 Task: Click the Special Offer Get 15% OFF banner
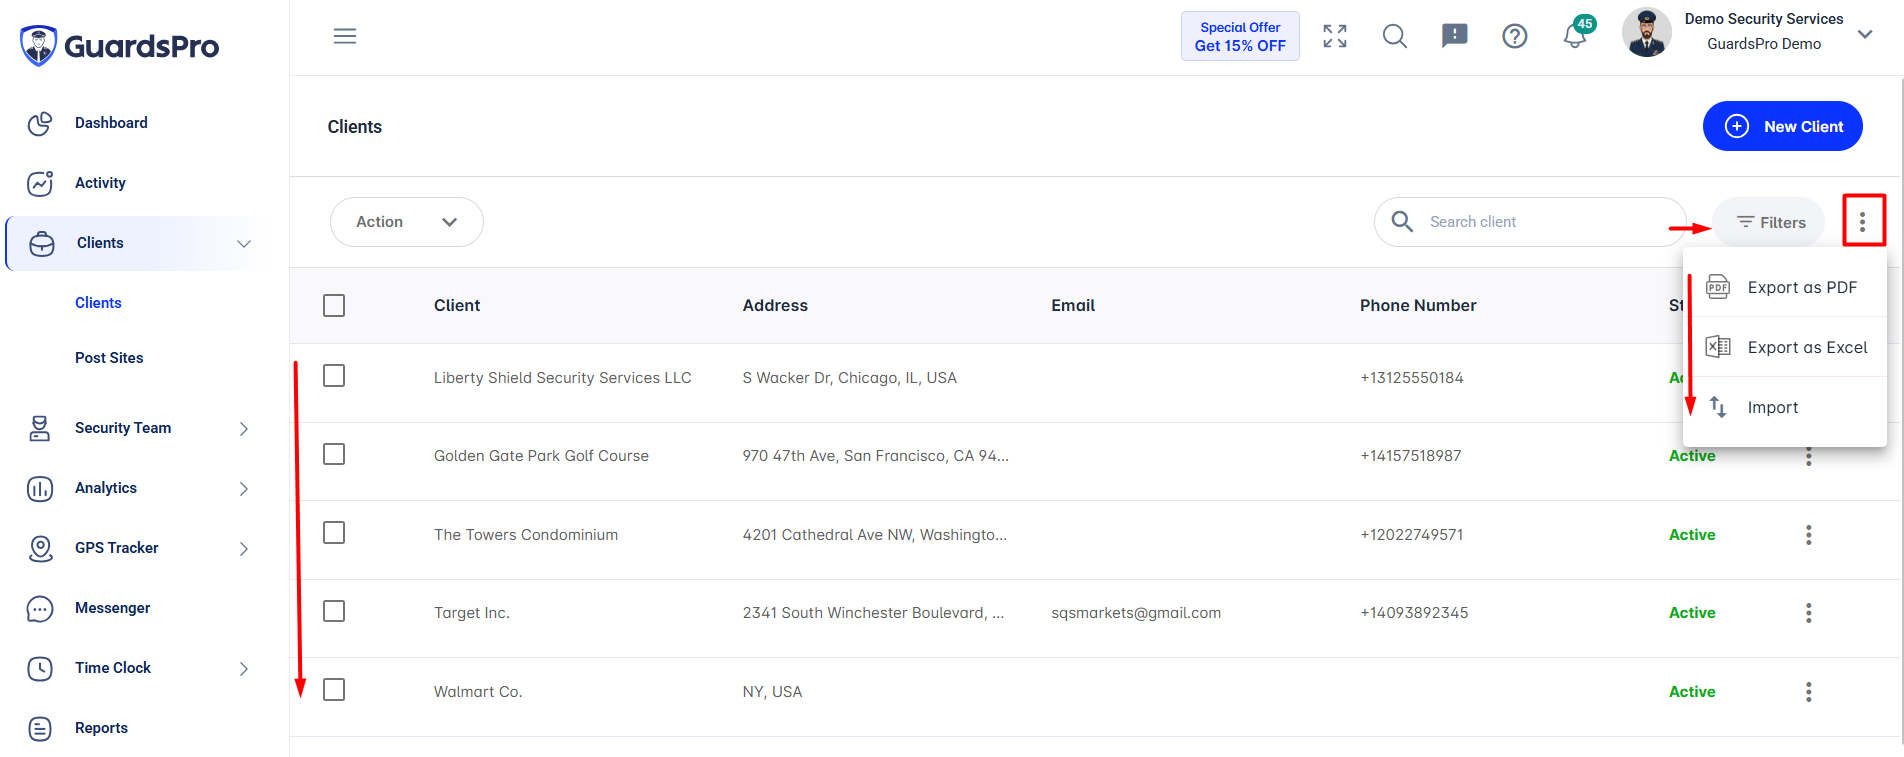point(1240,36)
